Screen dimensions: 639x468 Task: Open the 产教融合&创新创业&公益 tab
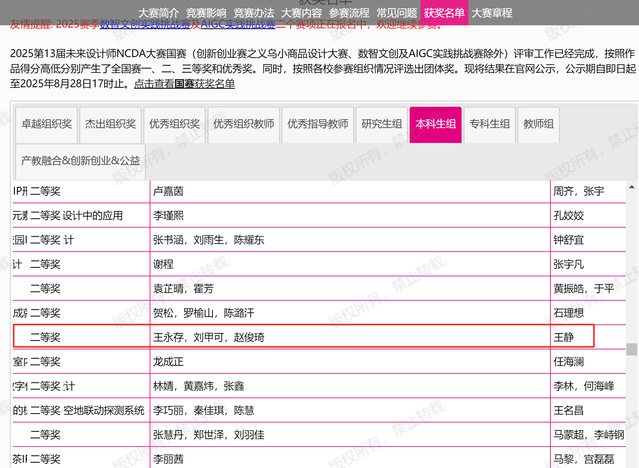click(81, 160)
